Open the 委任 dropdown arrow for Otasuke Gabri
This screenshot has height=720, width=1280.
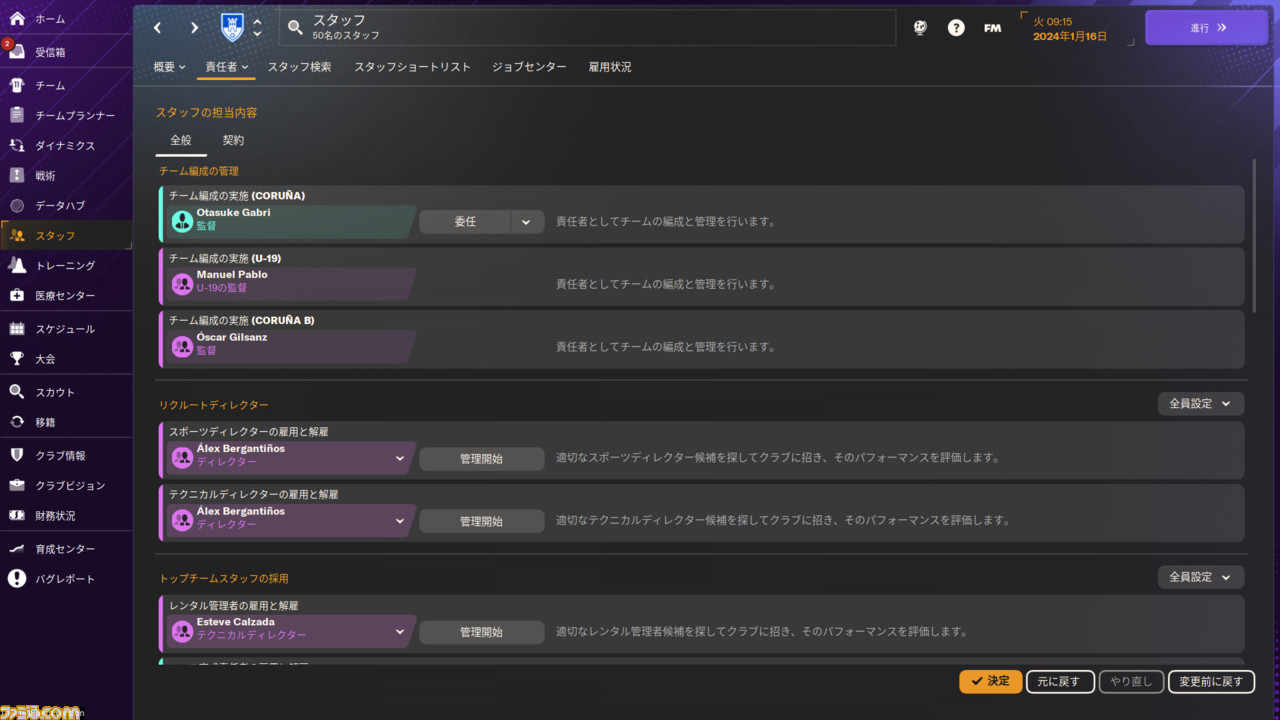click(526, 222)
